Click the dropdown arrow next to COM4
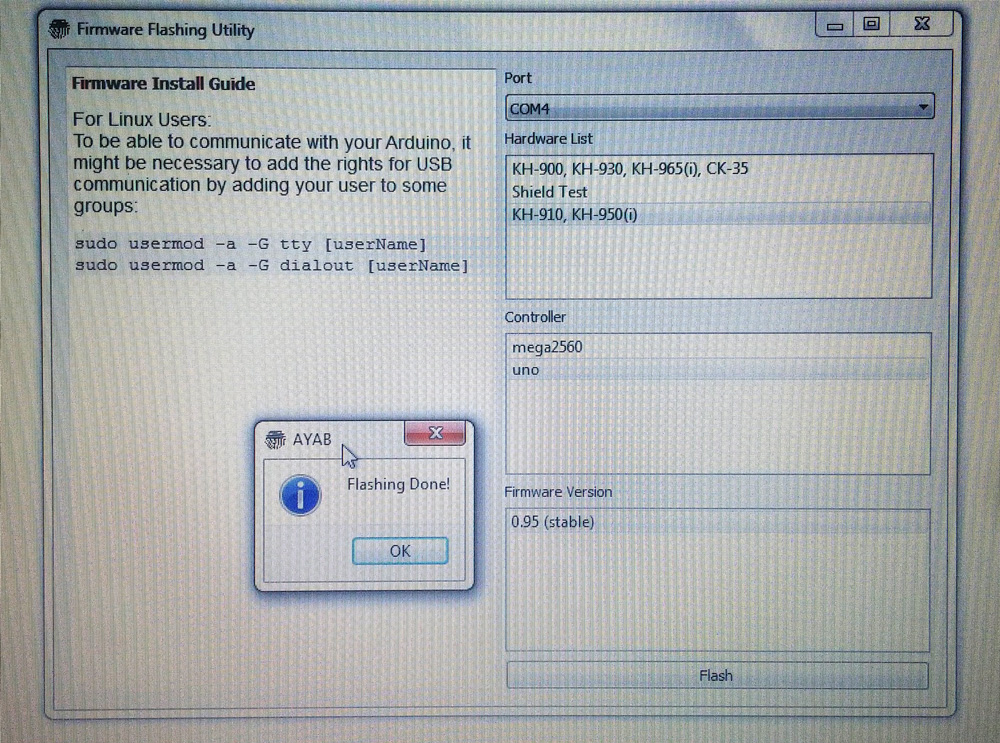 pyautogui.click(x=922, y=108)
